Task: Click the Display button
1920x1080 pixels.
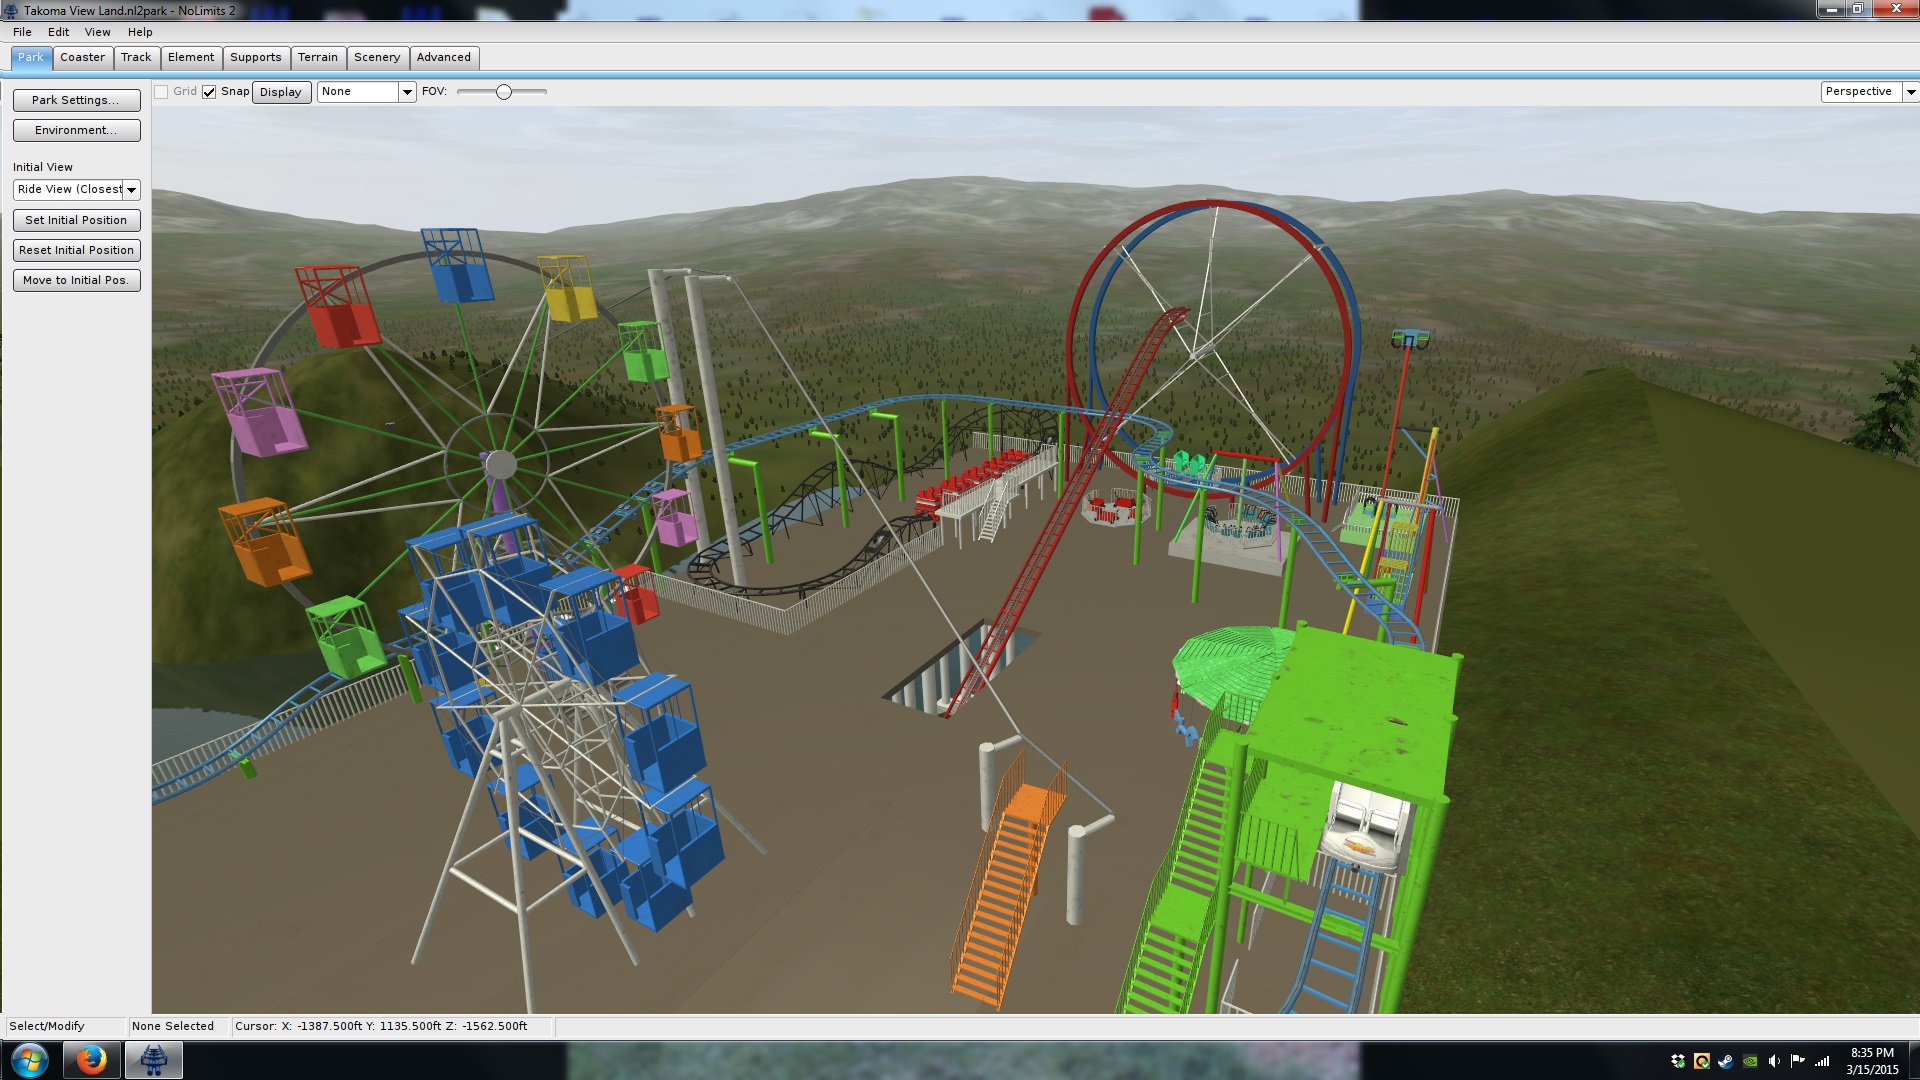Action: coord(280,92)
